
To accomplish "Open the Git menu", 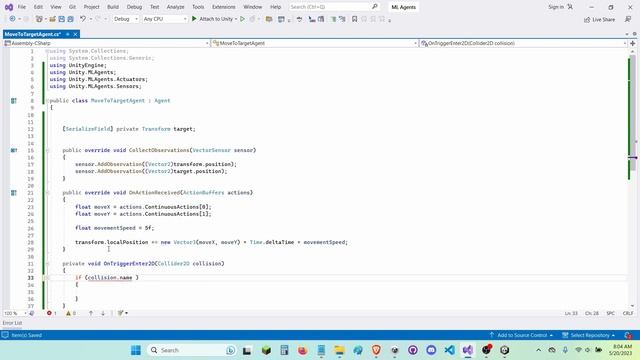I will point(72,7).
